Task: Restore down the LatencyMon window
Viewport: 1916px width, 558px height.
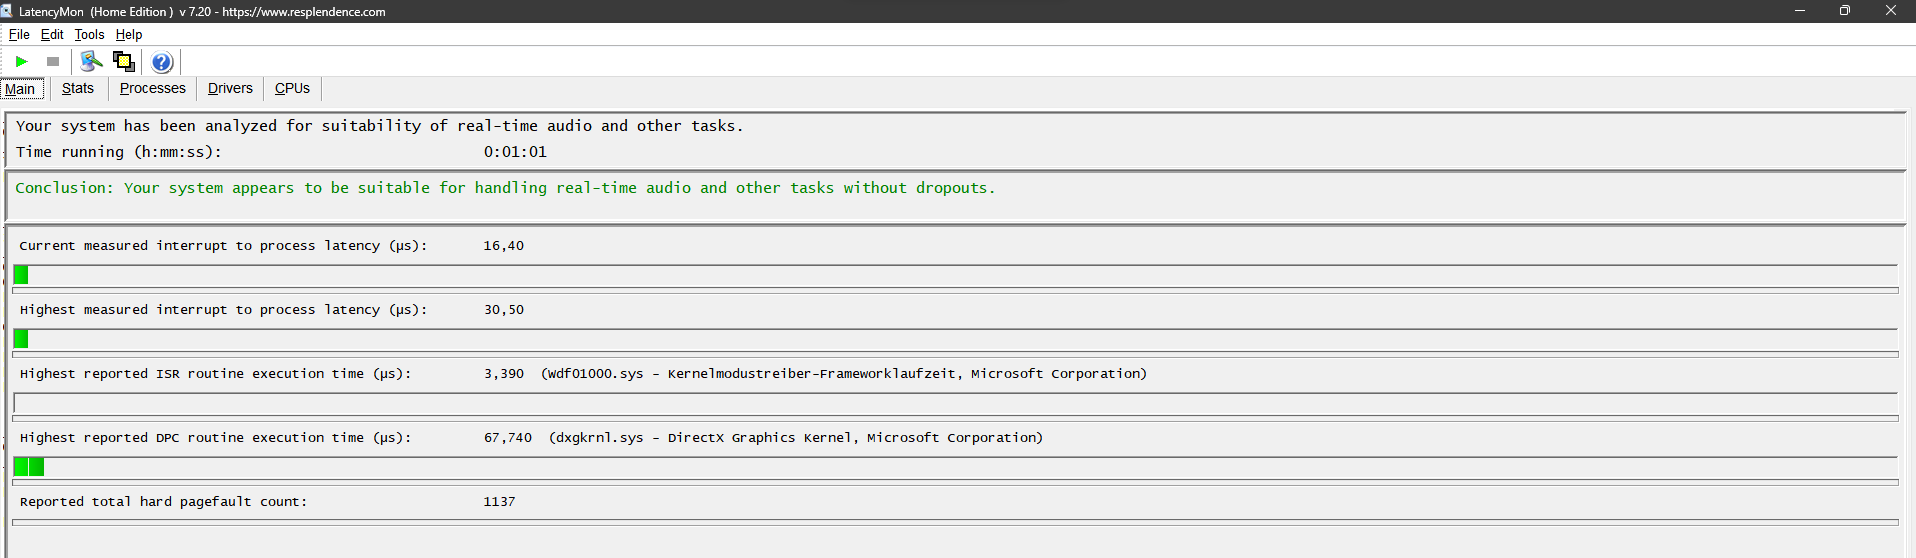Action: [x=1844, y=11]
